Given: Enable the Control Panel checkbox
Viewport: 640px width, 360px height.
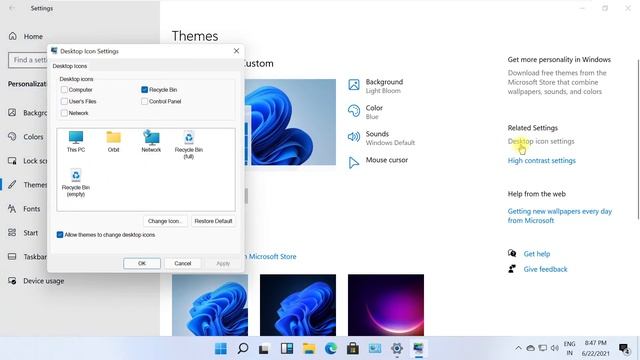Looking at the screenshot, I should point(144,101).
